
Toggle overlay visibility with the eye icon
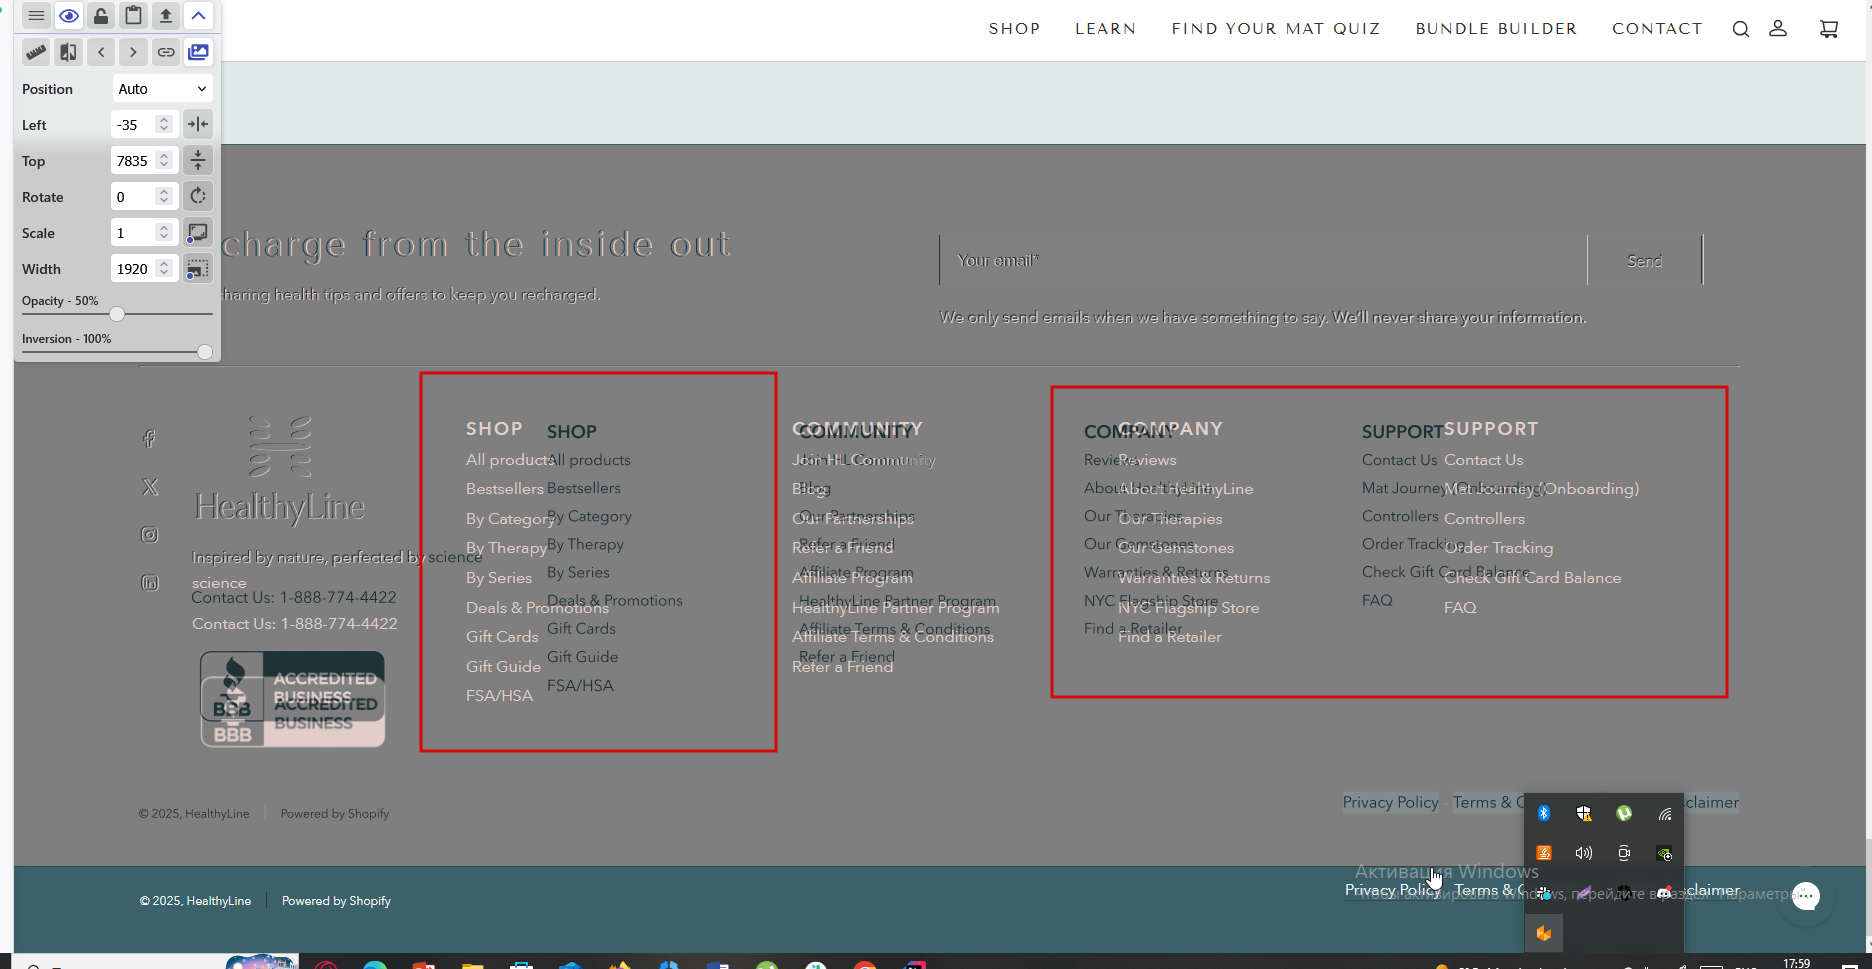[69, 16]
